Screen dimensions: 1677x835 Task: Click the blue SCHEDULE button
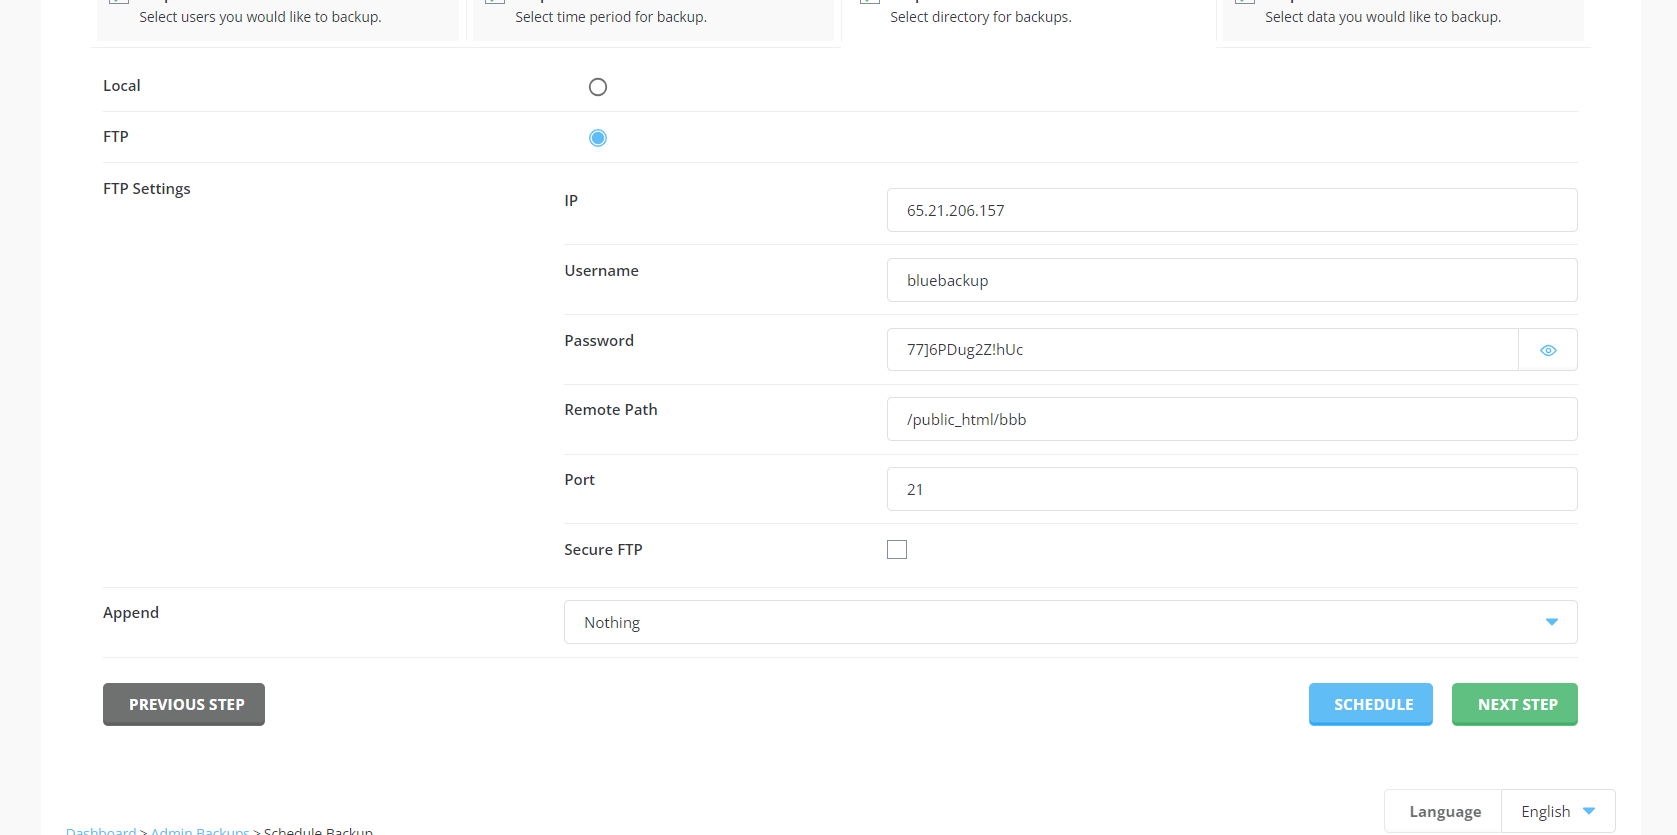tap(1370, 704)
